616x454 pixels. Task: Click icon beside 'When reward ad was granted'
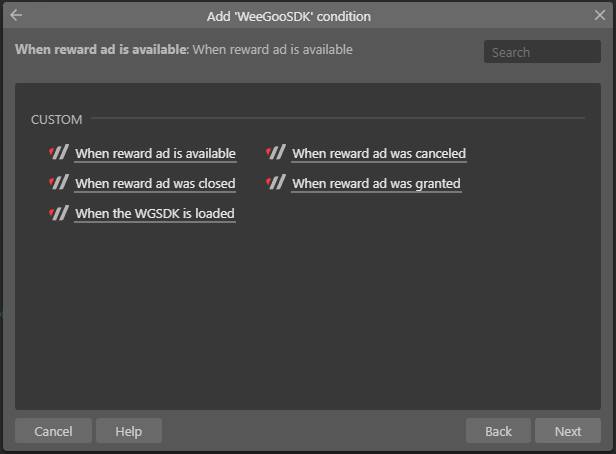(276, 183)
